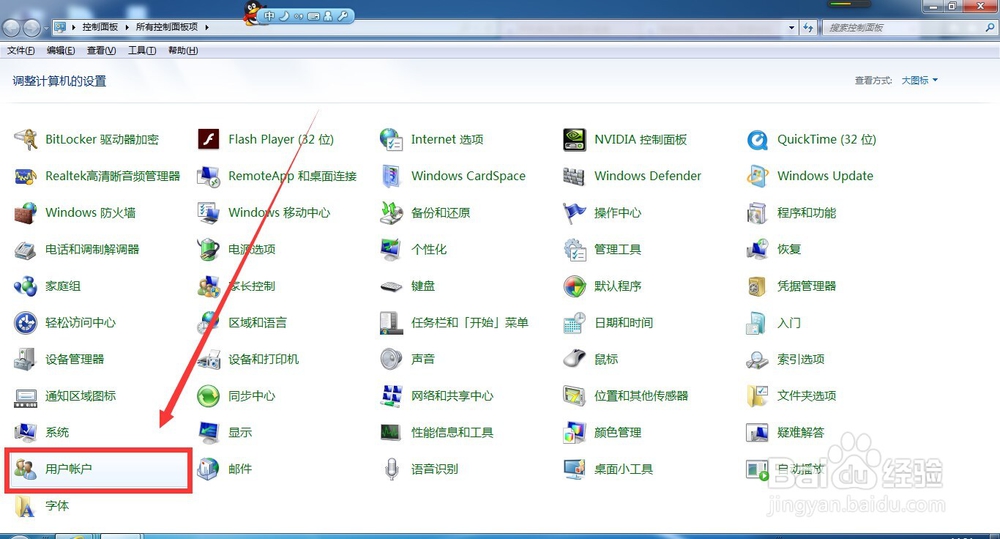
Task: Click the 个性化 monitor icon
Action: tap(390, 249)
